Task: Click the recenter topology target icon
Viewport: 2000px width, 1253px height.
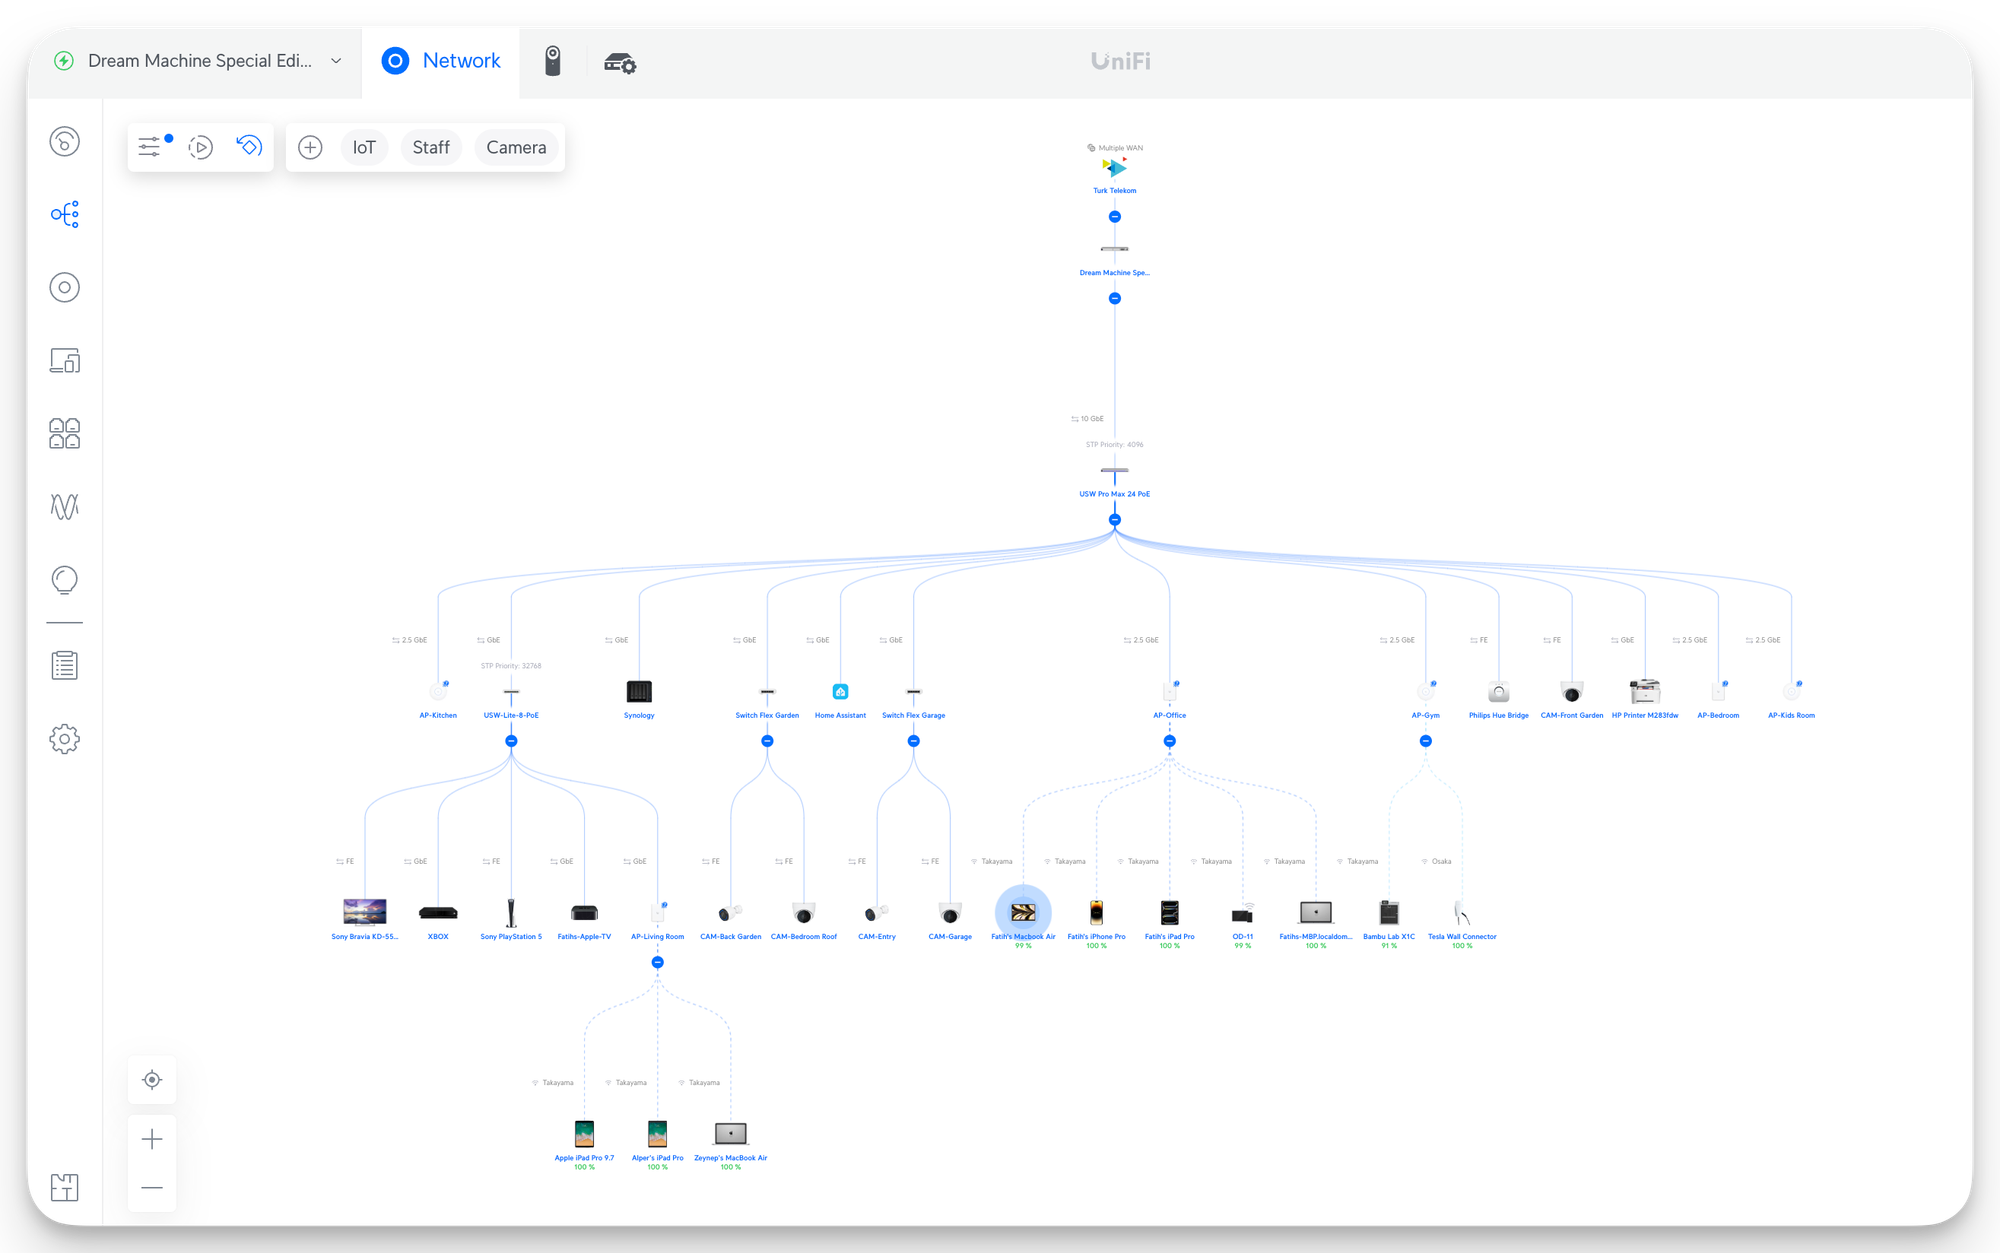Action: click(x=152, y=1080)
